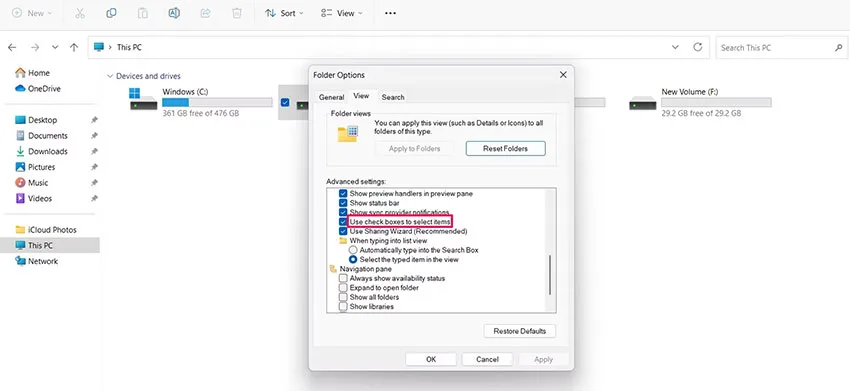Image resolution: width=850 pixels, height=391 pixels.
Task: Open Music quick access folder
Action: 32,183
